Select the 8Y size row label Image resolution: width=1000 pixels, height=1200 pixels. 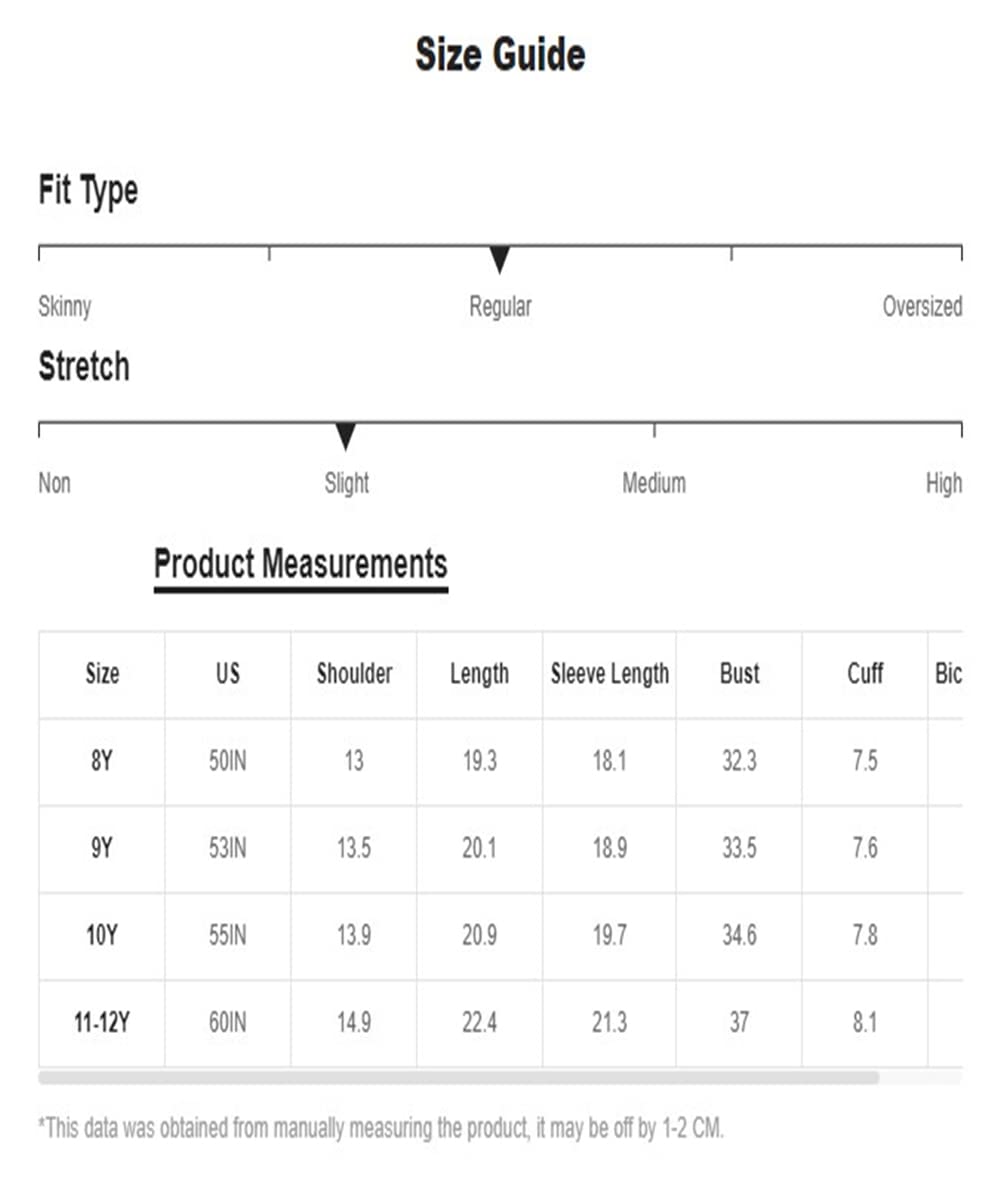point(102,762)
